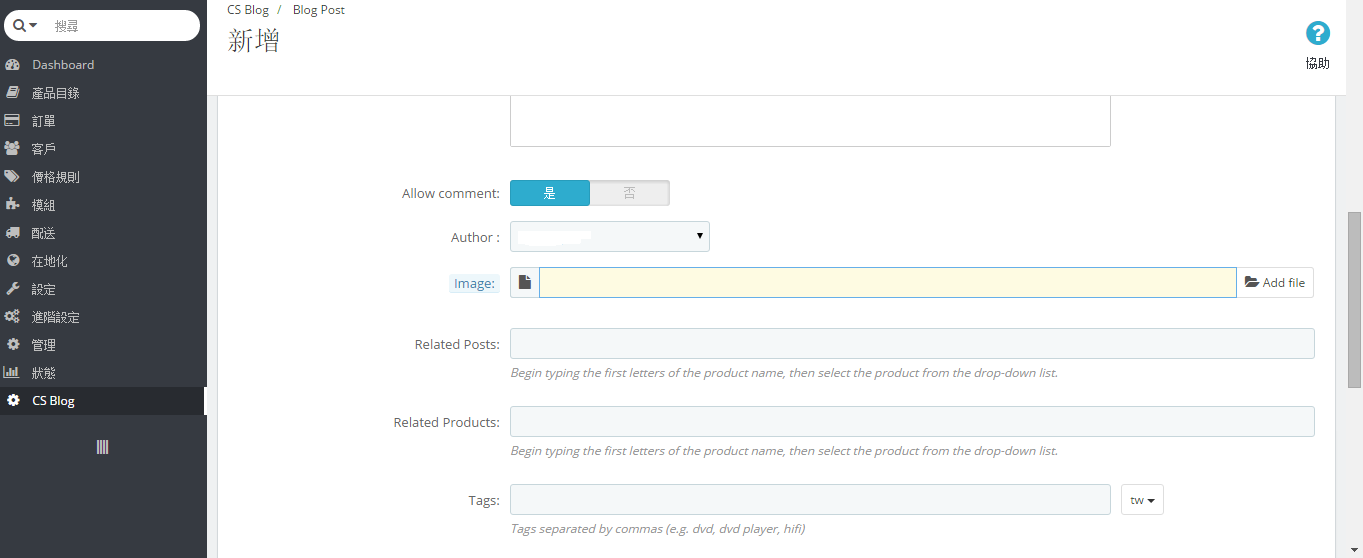Collapse the sidebar menu with bars icon

click(x=102, y=447)
